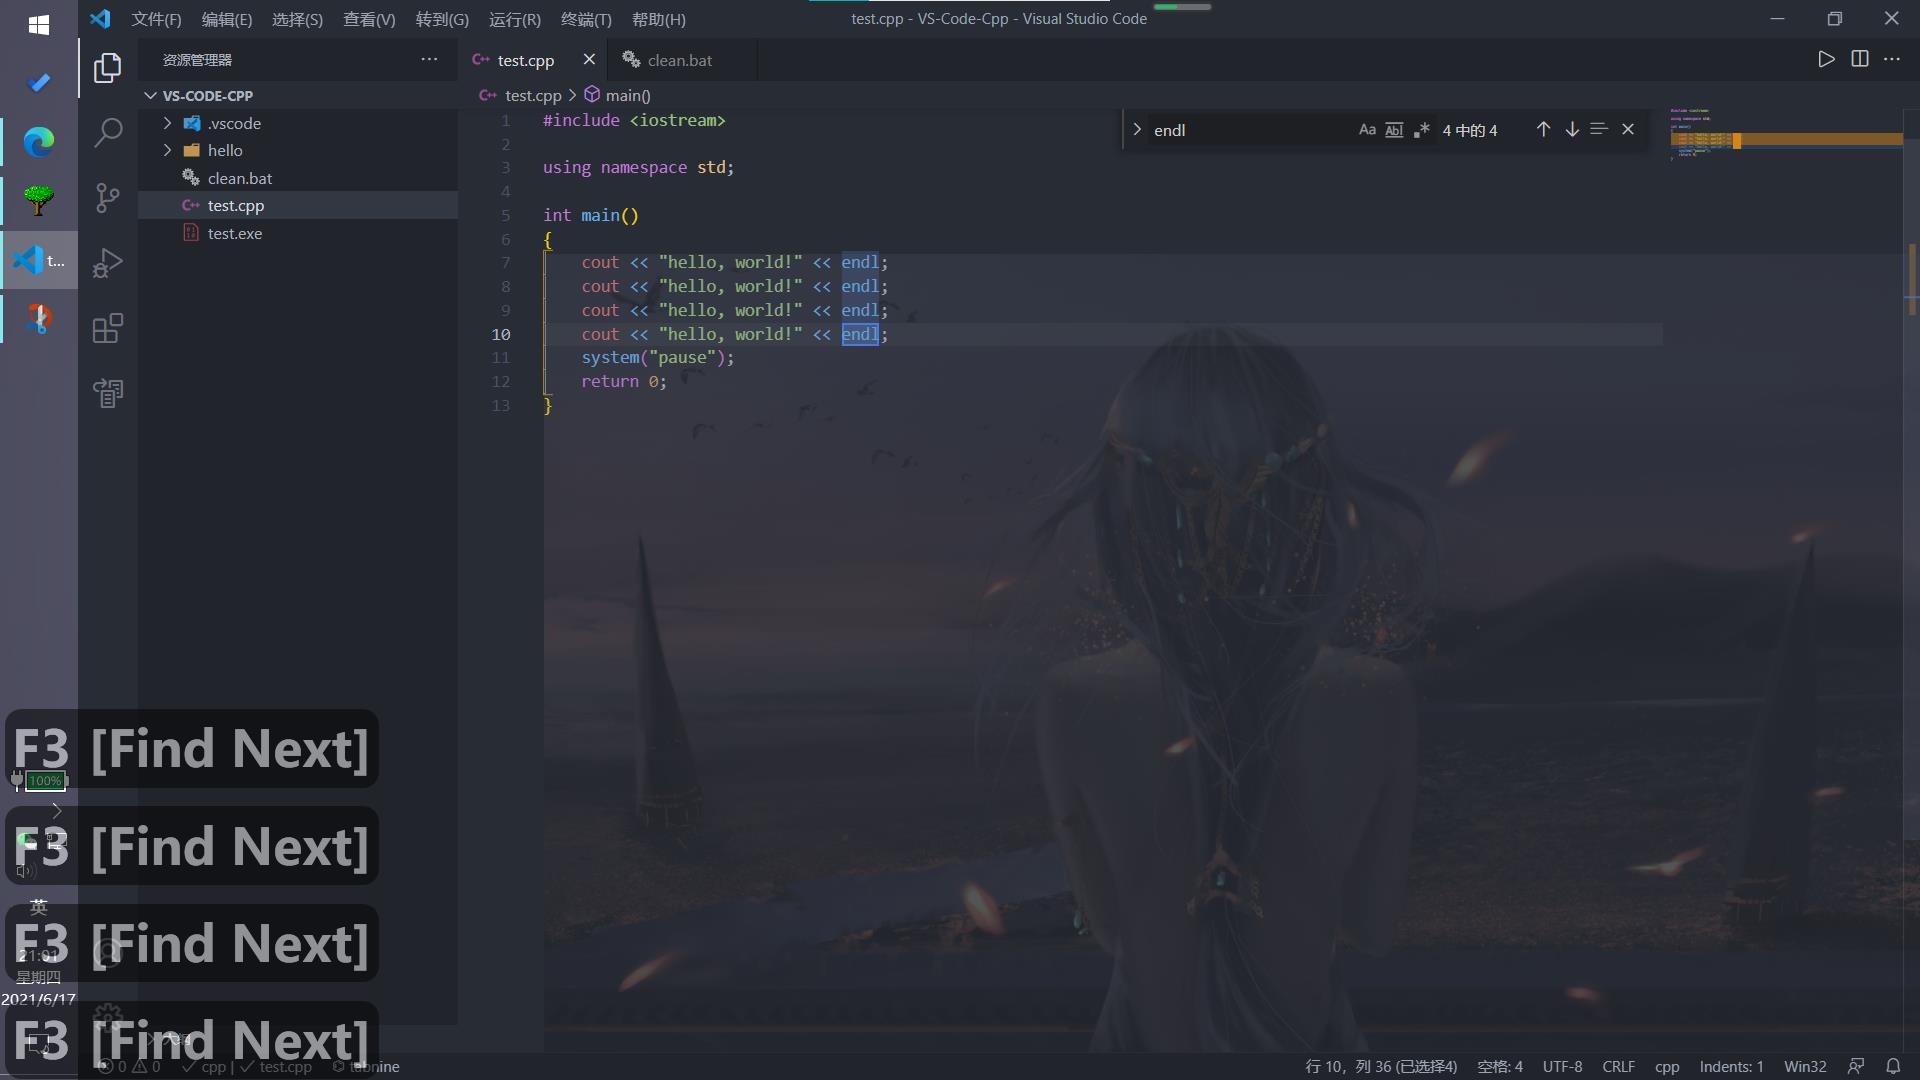Viewport: 1920px width, 1080px height.
Task: Click the minimap code overview
Action: pos(1785,135)
